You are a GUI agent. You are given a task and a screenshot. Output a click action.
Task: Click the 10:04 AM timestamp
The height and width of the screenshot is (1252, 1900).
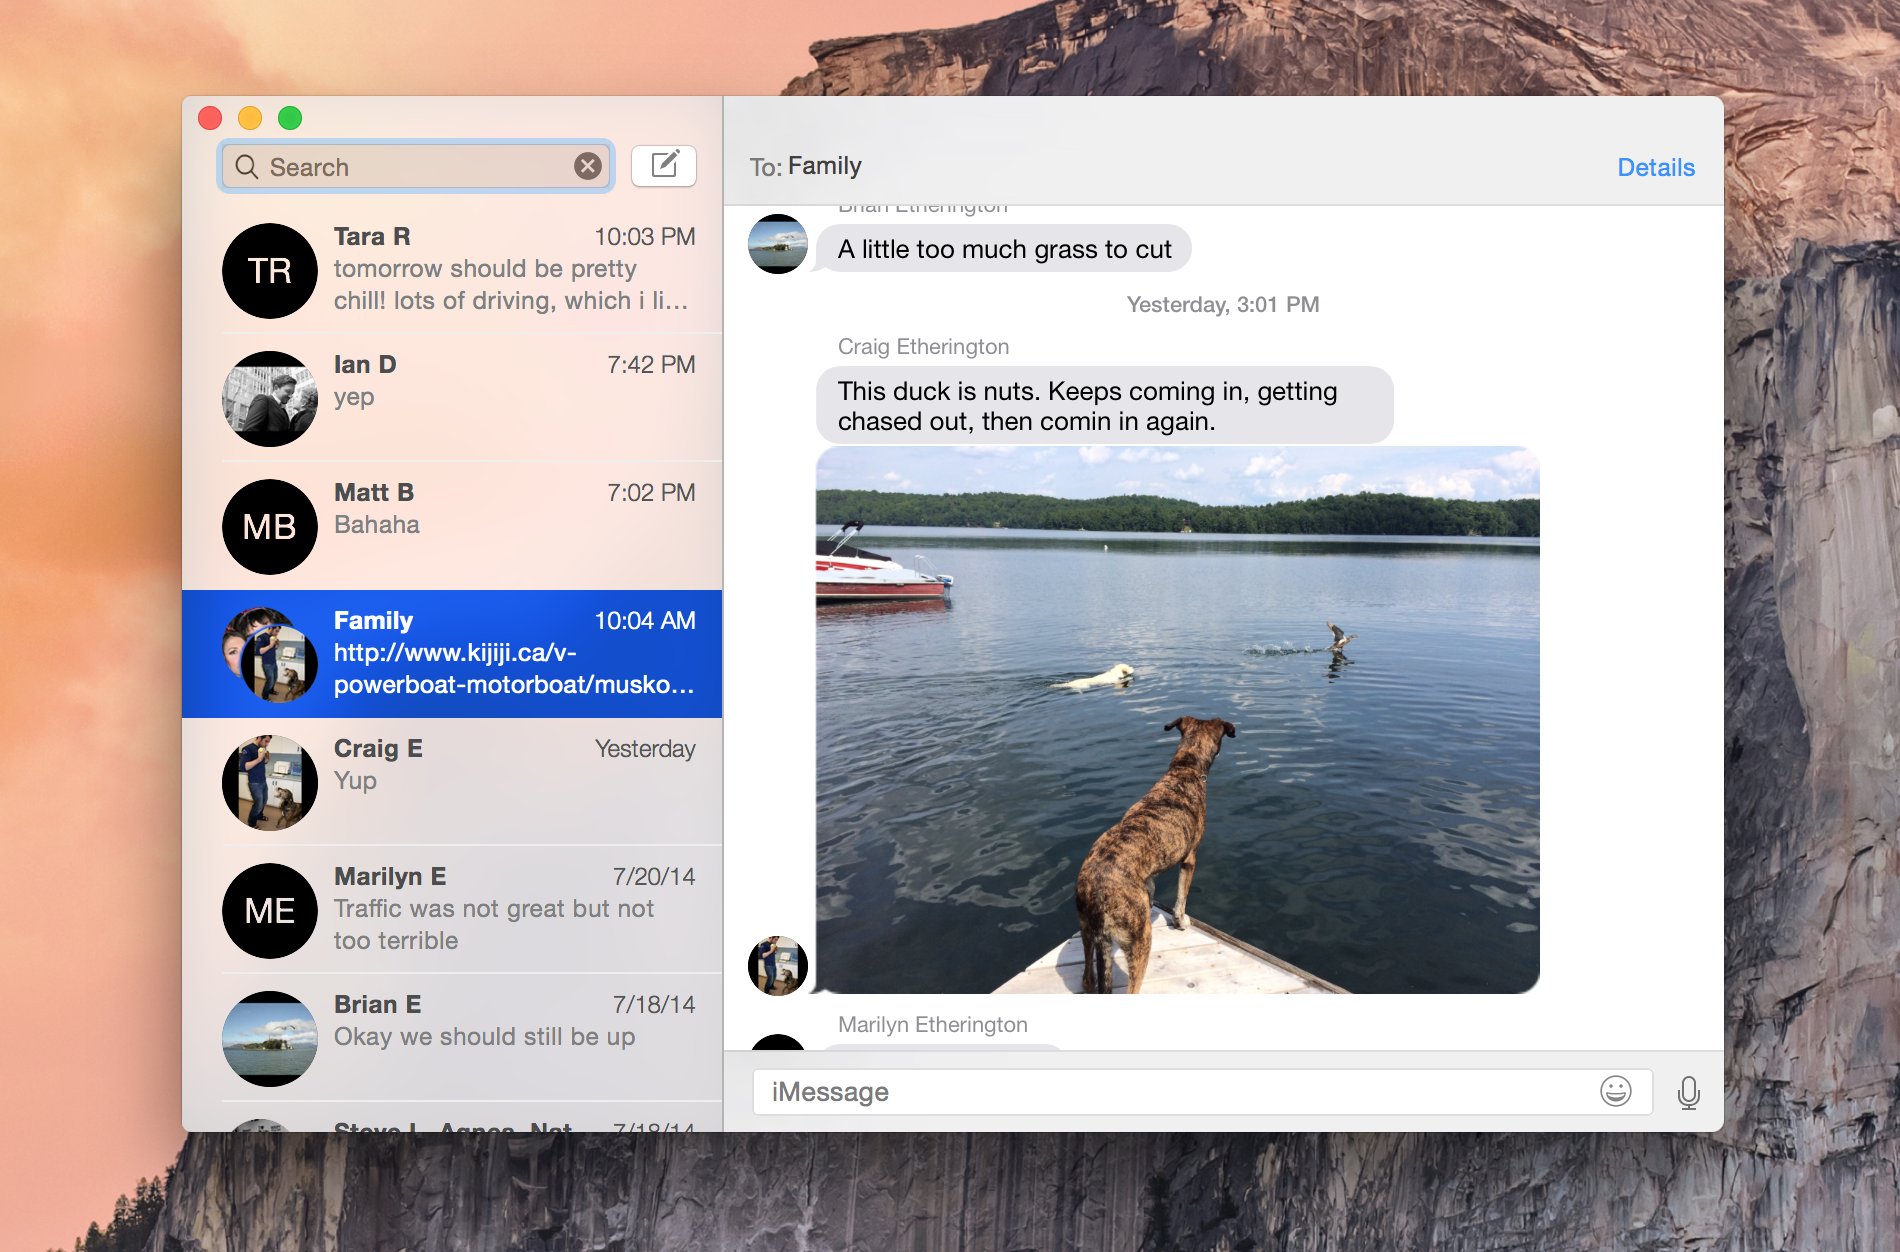(x=645, y=620)
